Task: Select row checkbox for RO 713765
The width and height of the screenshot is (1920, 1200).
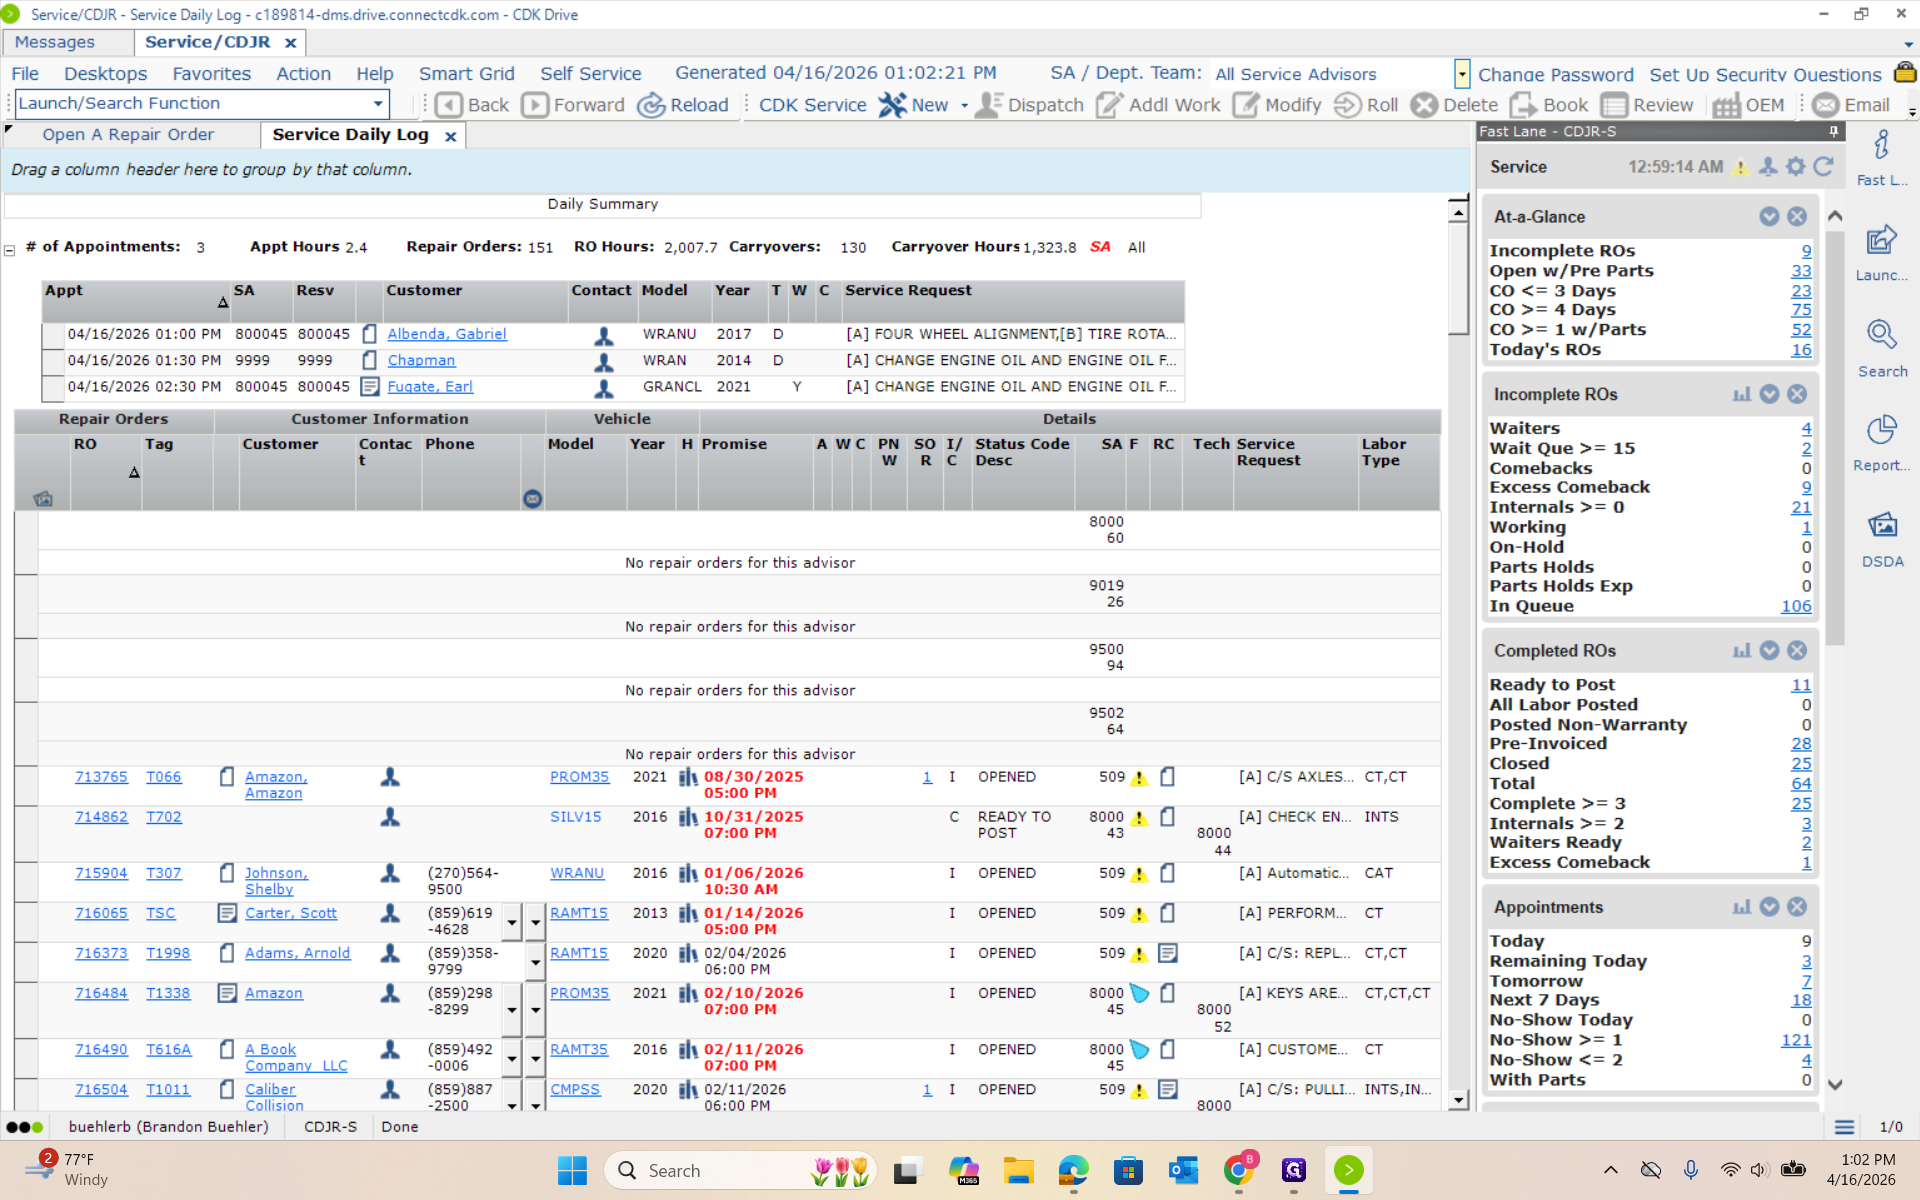Action: pyautogui.click(x=26, y=785)
